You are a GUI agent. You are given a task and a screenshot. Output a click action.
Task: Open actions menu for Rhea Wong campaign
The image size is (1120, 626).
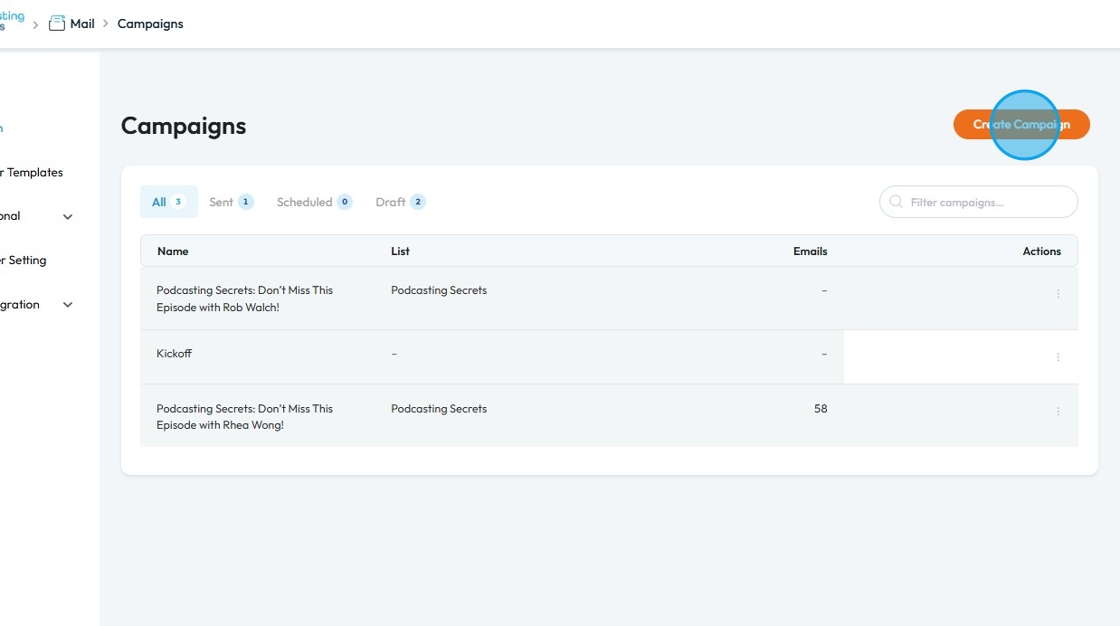1058,411
